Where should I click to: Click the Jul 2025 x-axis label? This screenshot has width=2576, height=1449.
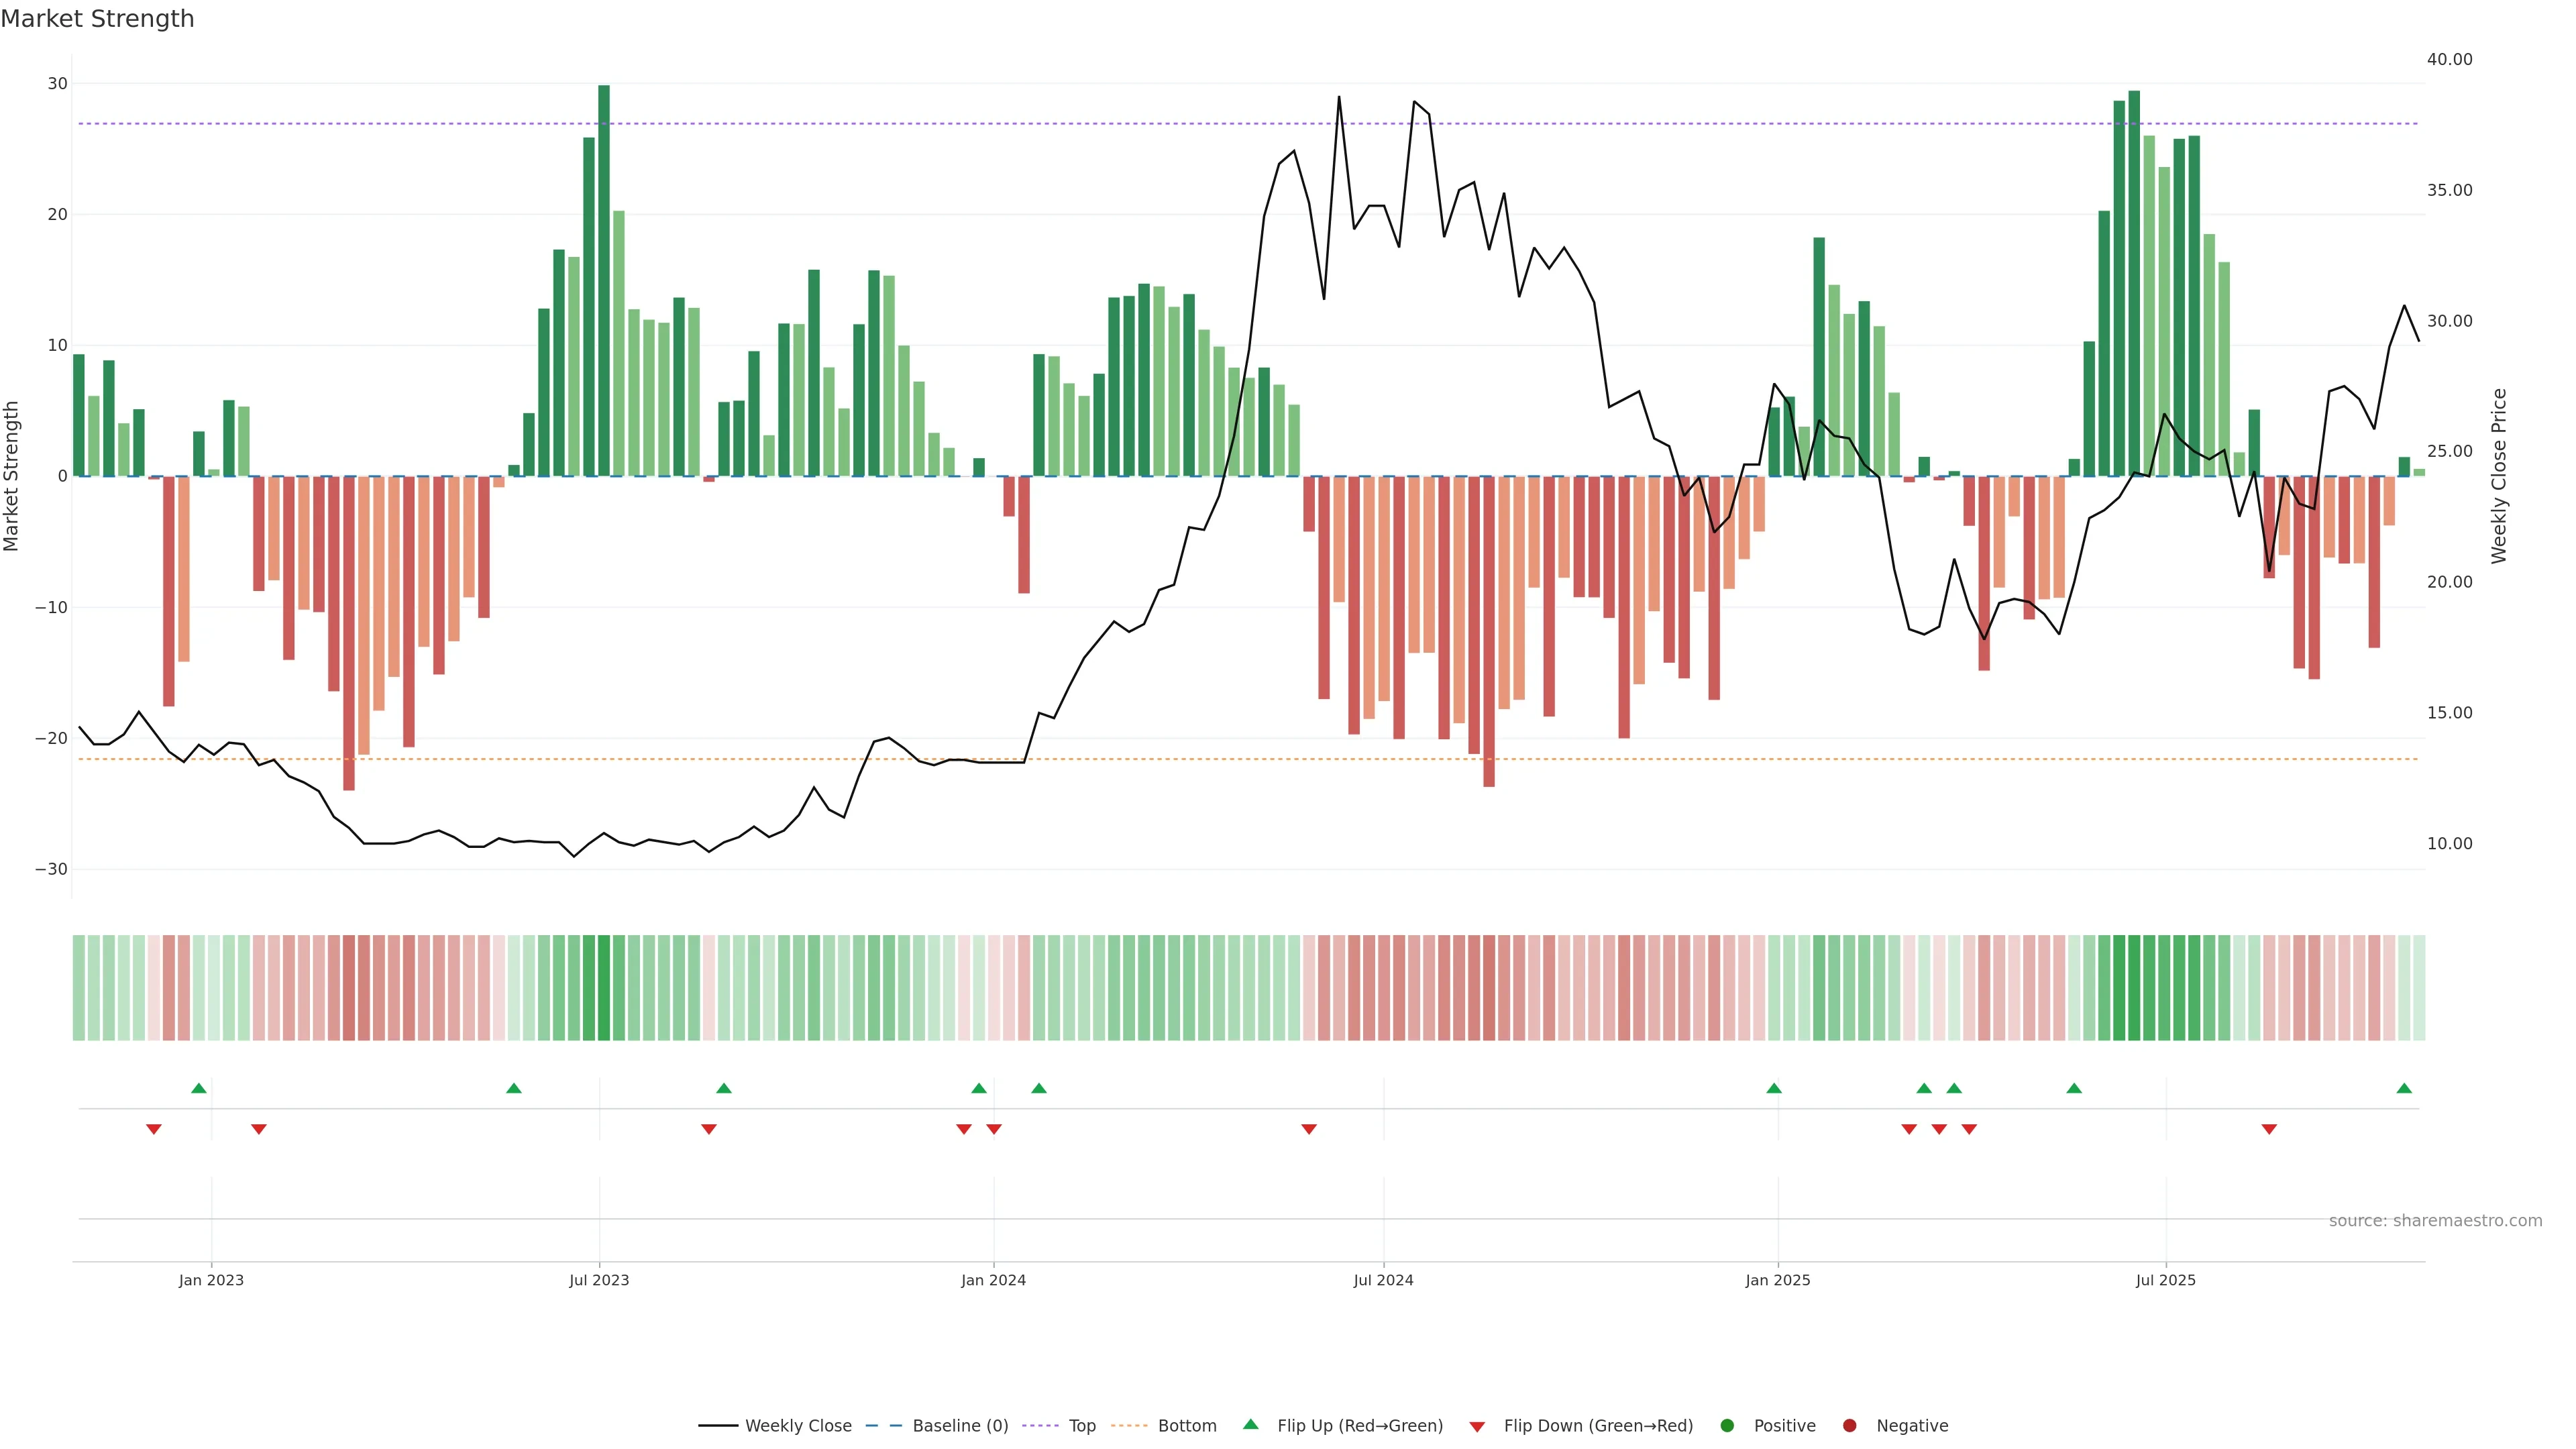pyautogui.click(x=2165, y=1280)
